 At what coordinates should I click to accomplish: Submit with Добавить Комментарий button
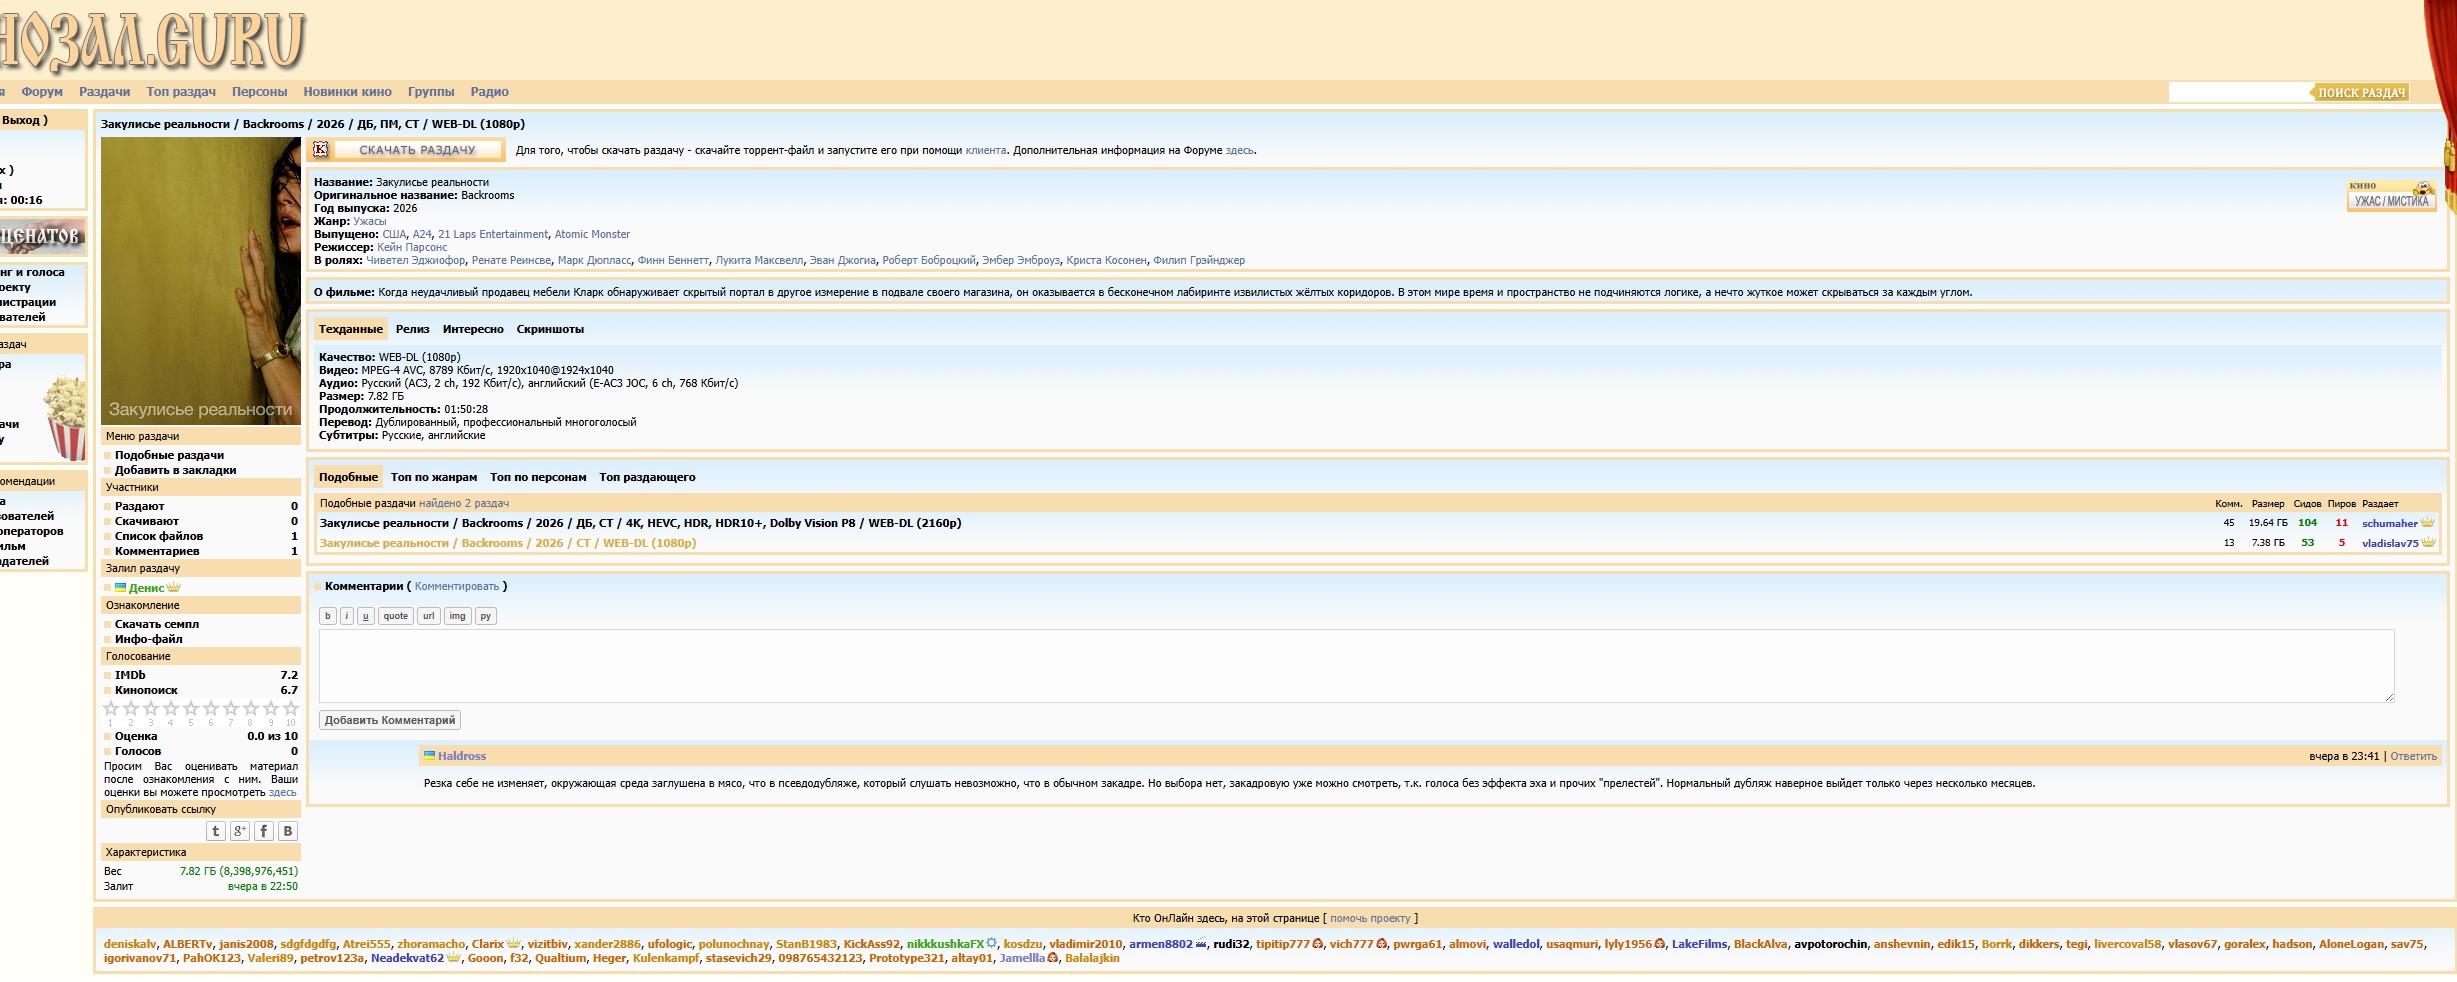coord(390,720)
